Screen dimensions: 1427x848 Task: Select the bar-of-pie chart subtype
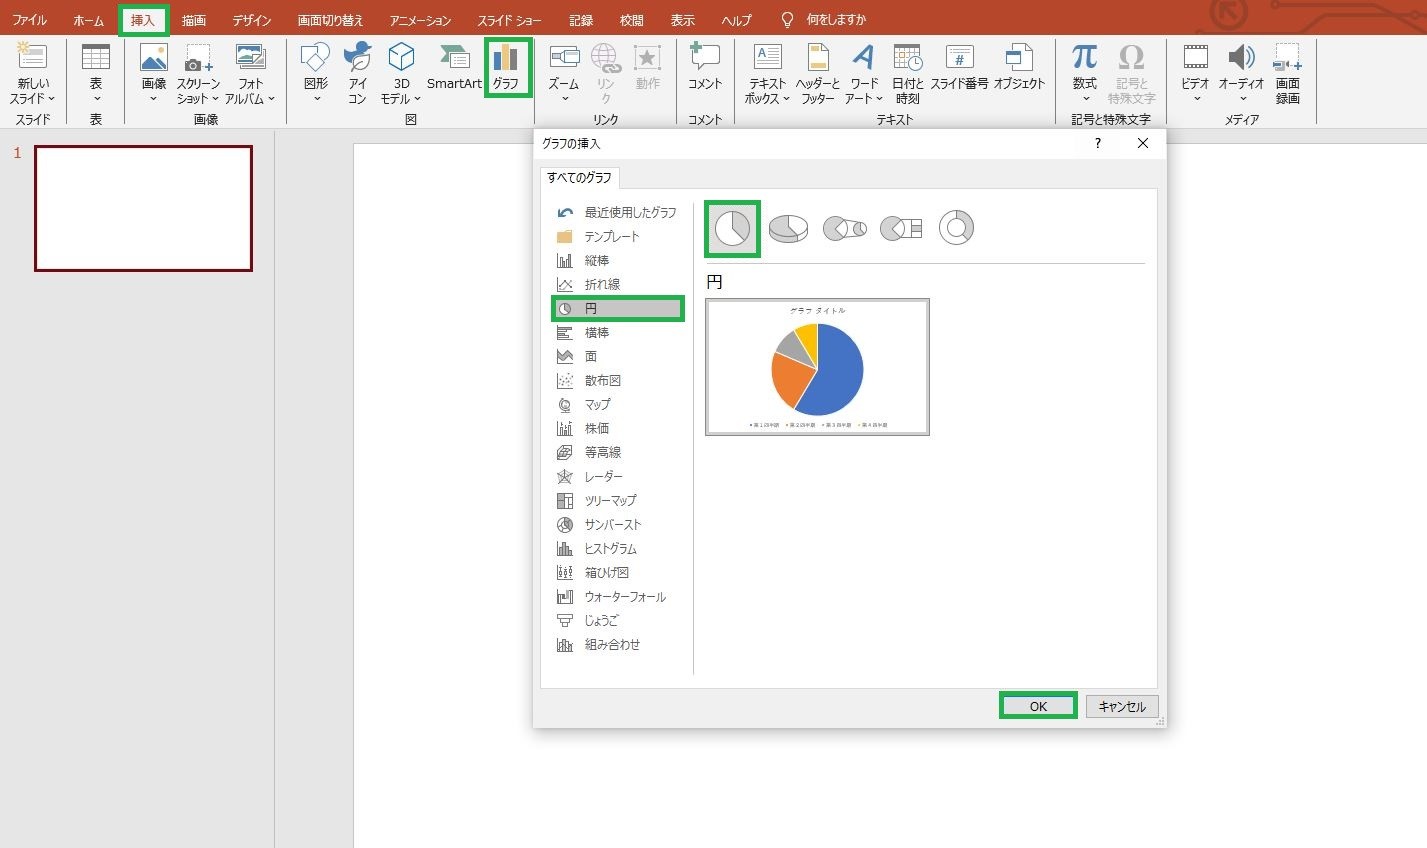pos(901,229)
